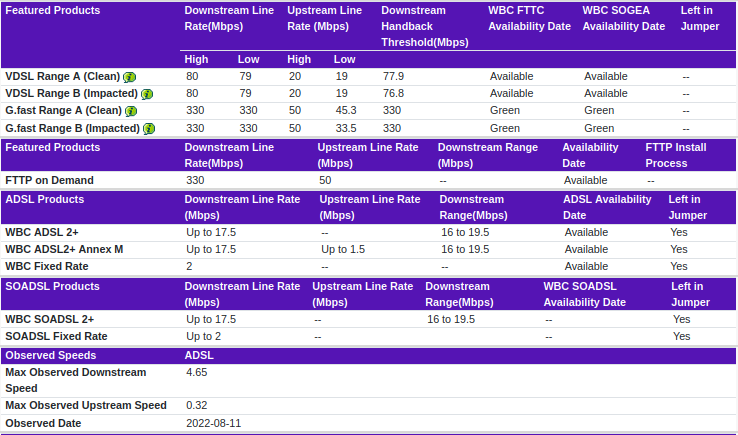The image size is (738, 435).
Task: Click the SOADSL Products header
Action: [52, 286]
